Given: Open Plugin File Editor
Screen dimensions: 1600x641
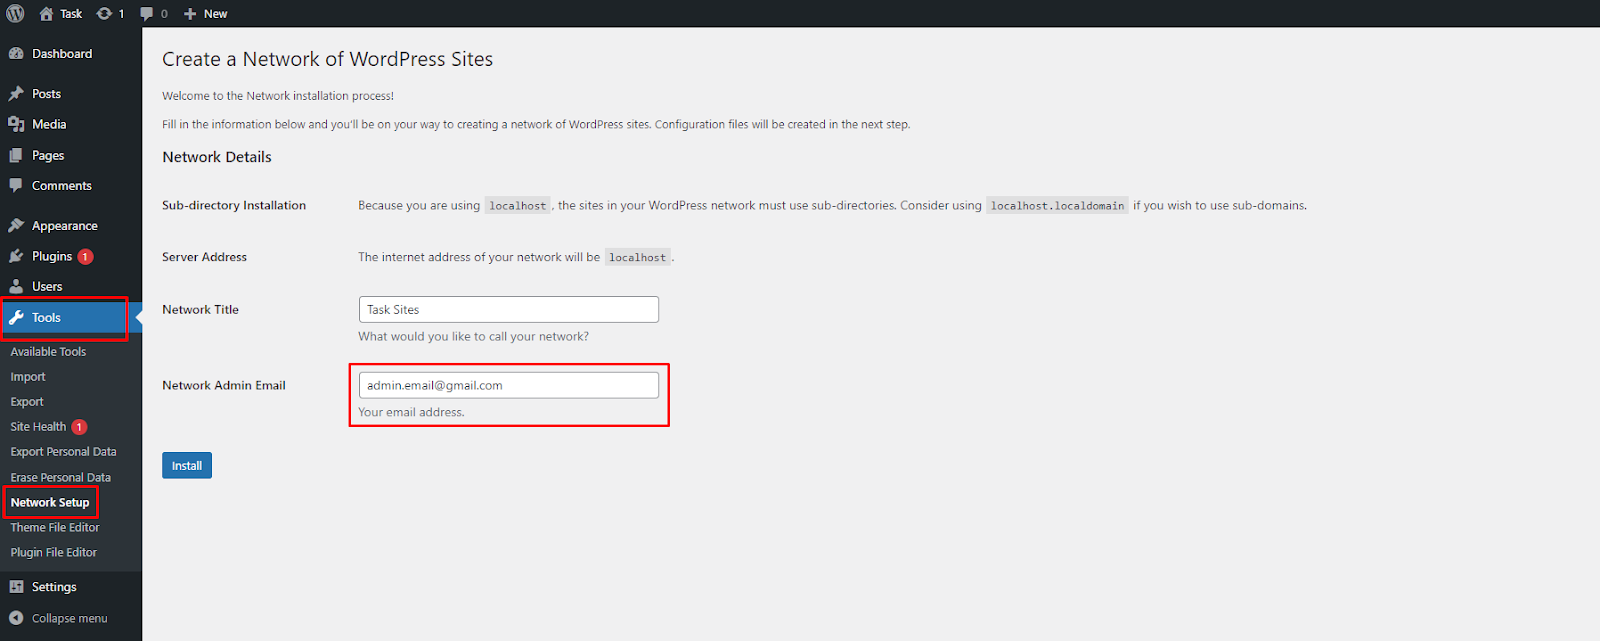Looking at the screenshot, I should (54, 553).
